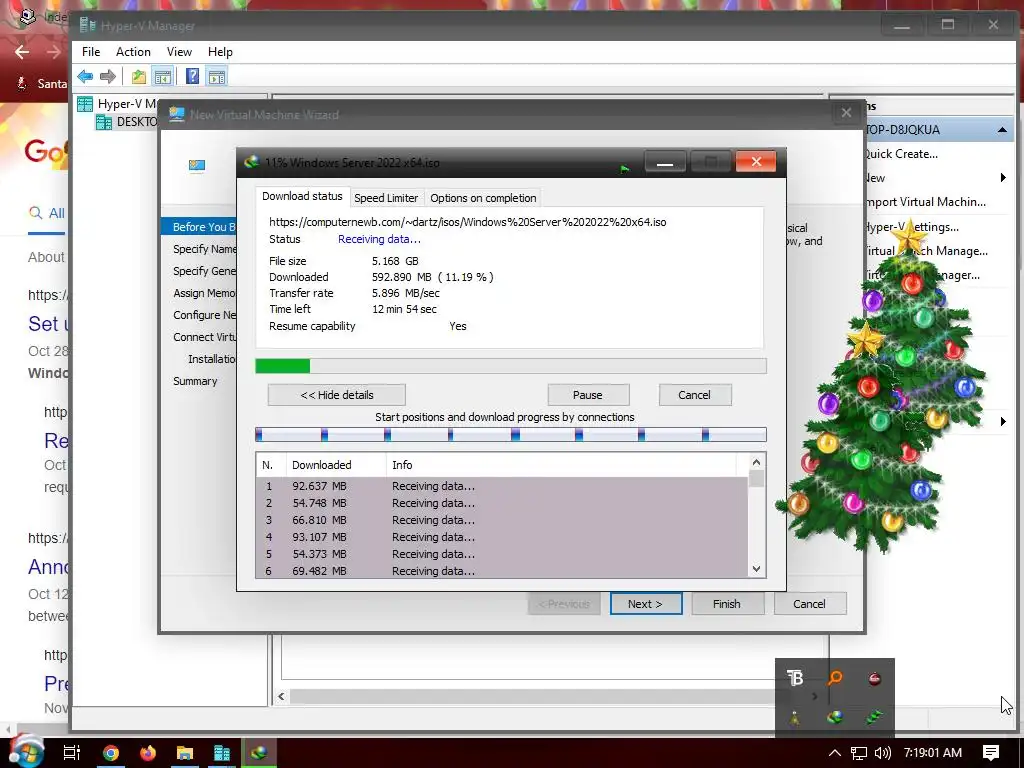Click the taskbar clock showing 7:19:01 AM
This screenshot has height=768, width=1024.
click(x=933, y=753)
